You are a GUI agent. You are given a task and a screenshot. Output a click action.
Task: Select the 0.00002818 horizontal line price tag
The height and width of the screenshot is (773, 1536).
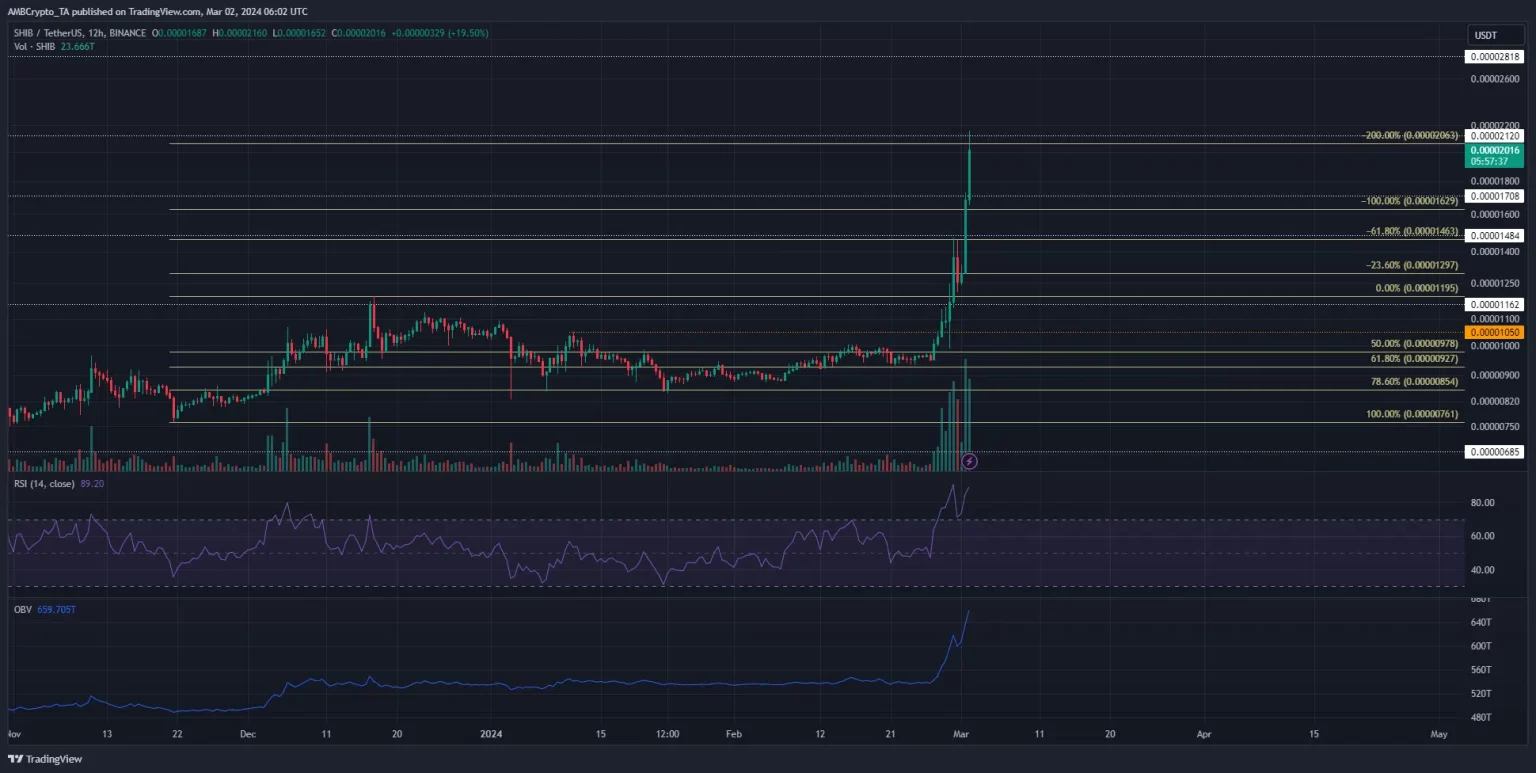[1493, 58]
